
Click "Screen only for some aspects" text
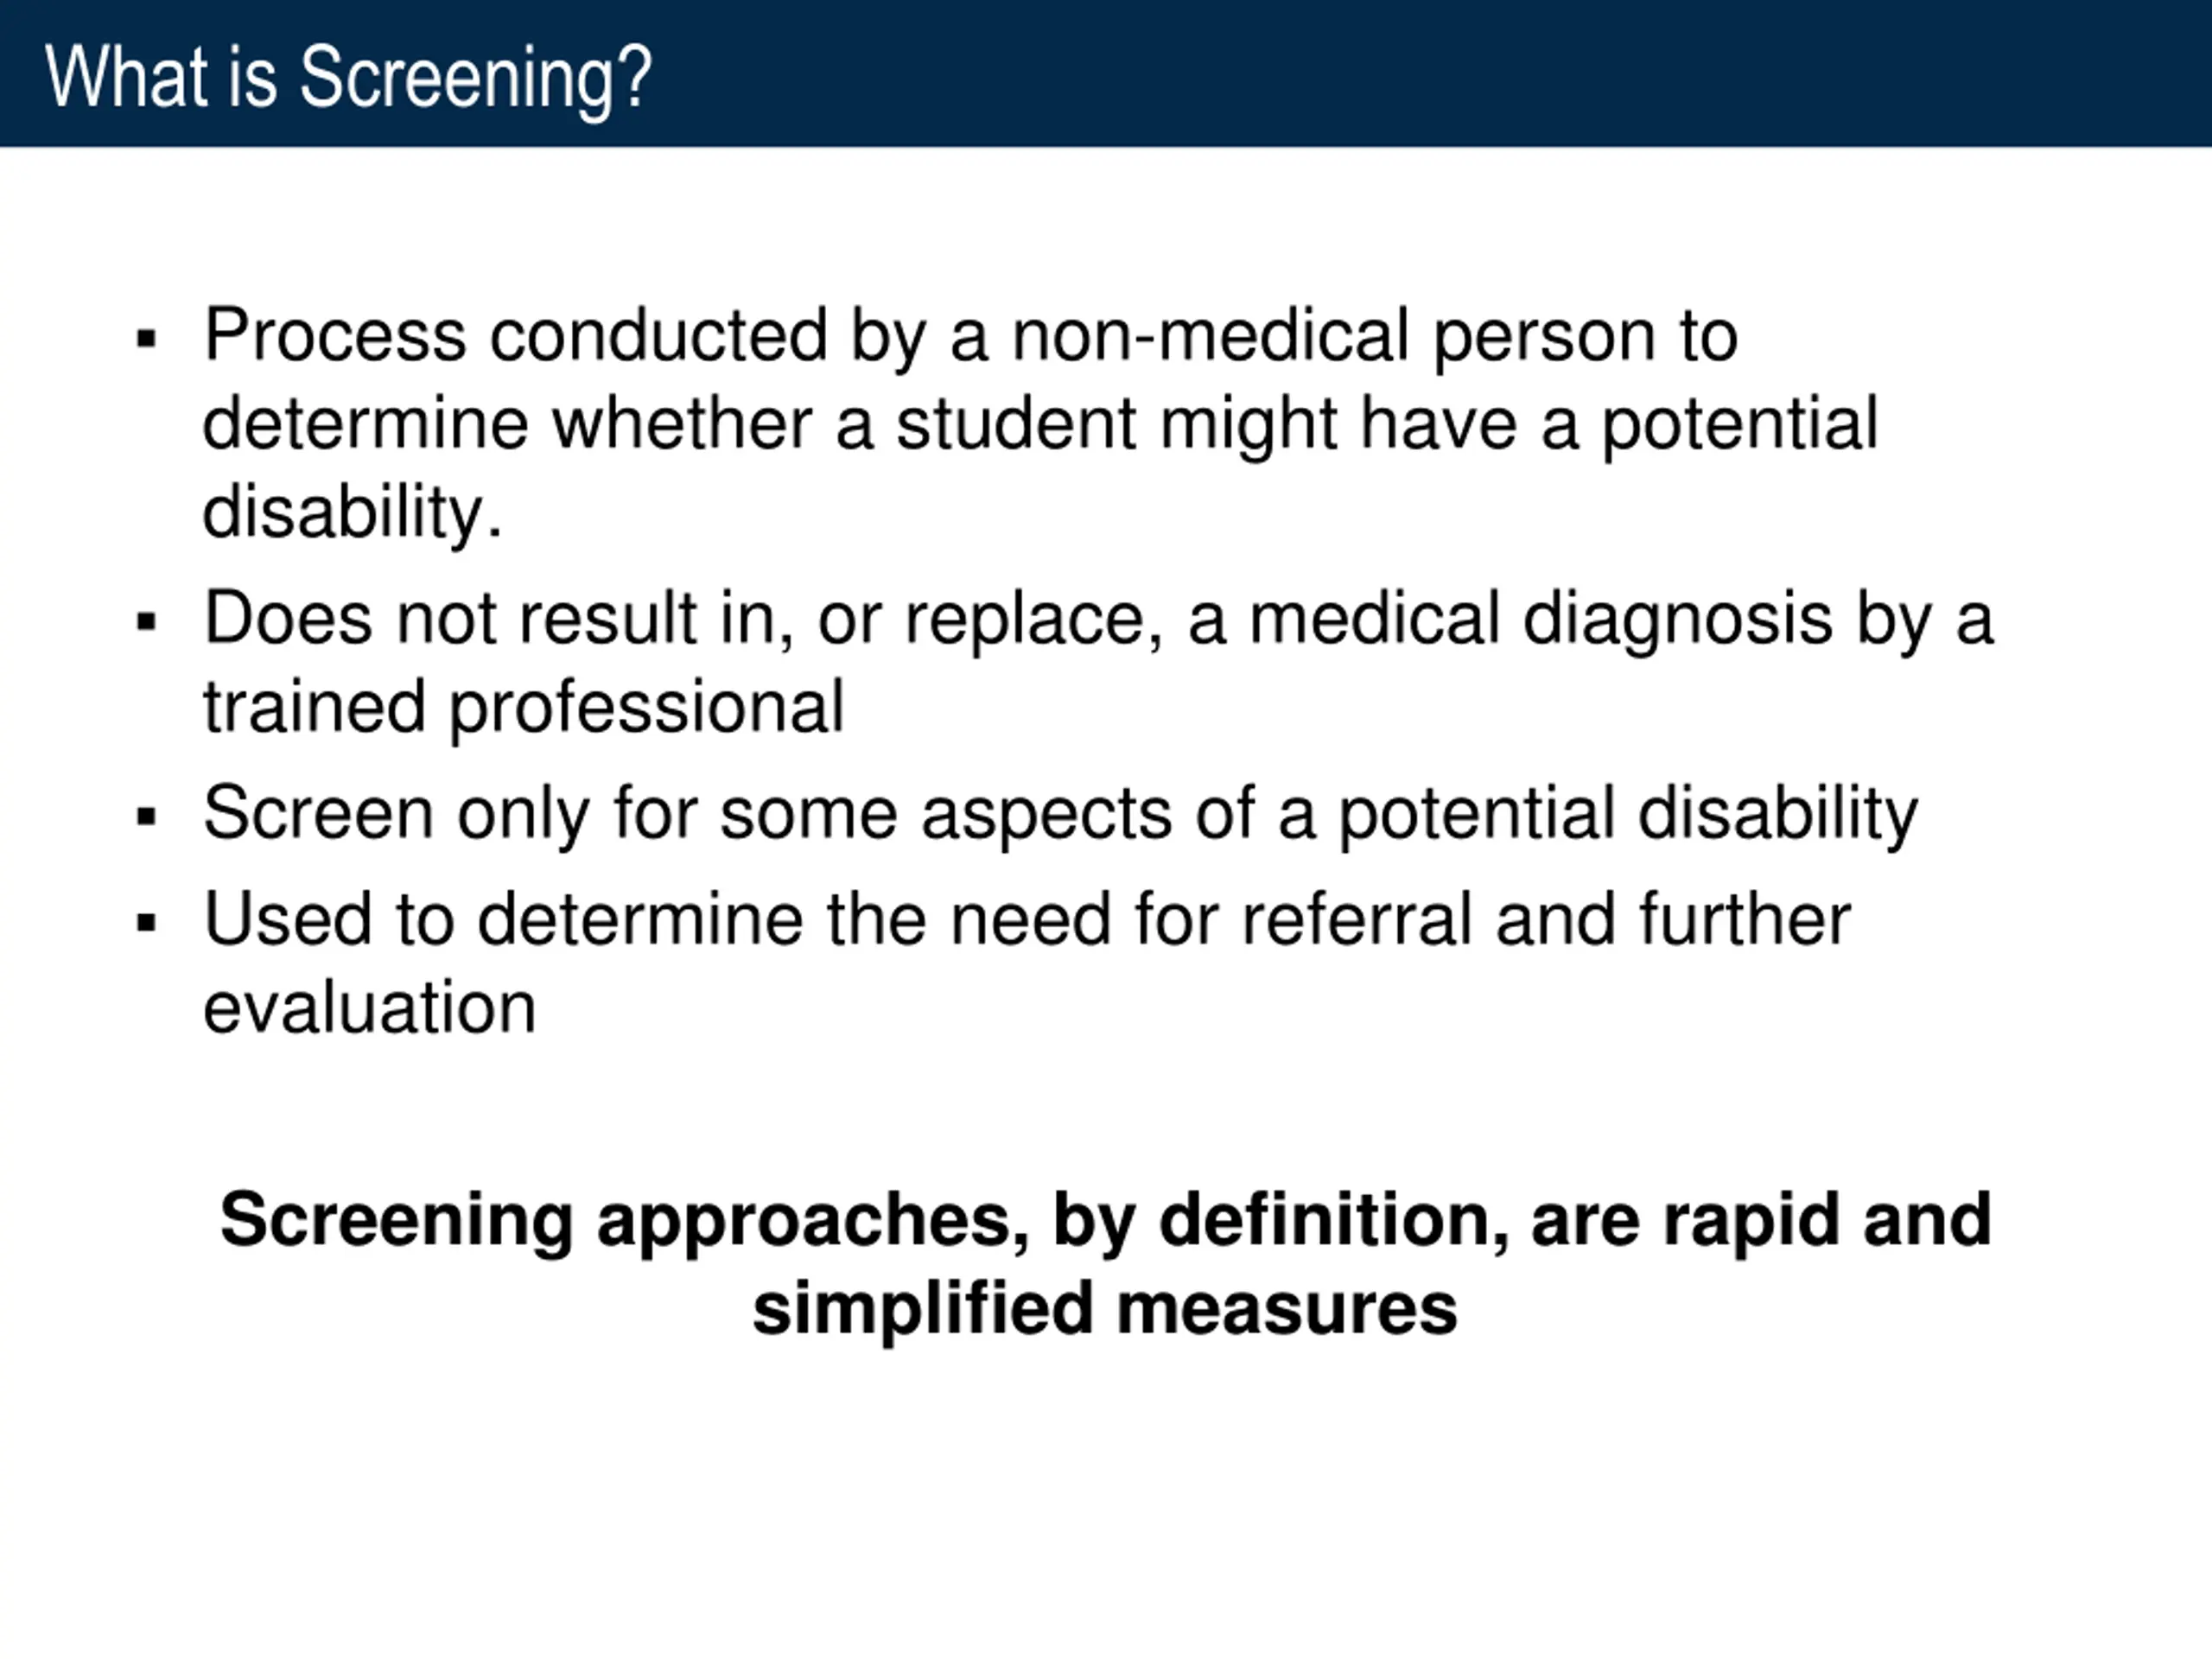pos(688,815)
